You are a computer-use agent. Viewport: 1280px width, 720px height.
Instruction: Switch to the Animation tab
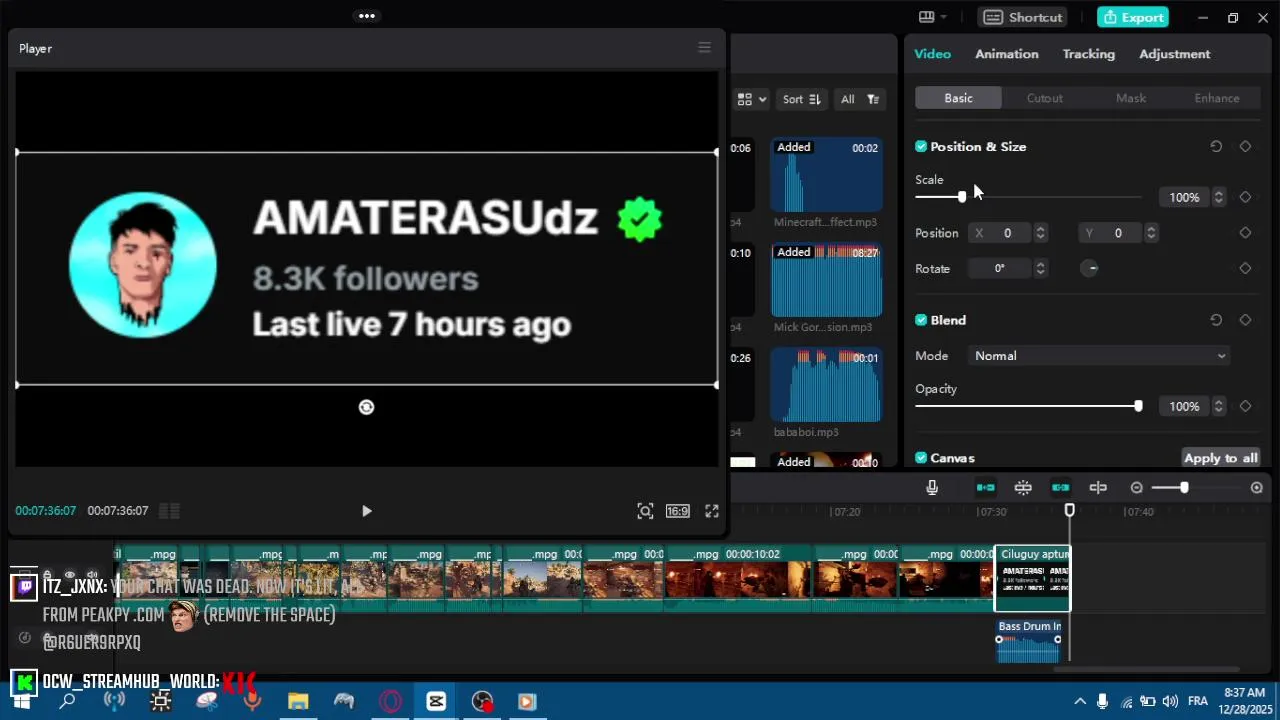[1007, 54]
